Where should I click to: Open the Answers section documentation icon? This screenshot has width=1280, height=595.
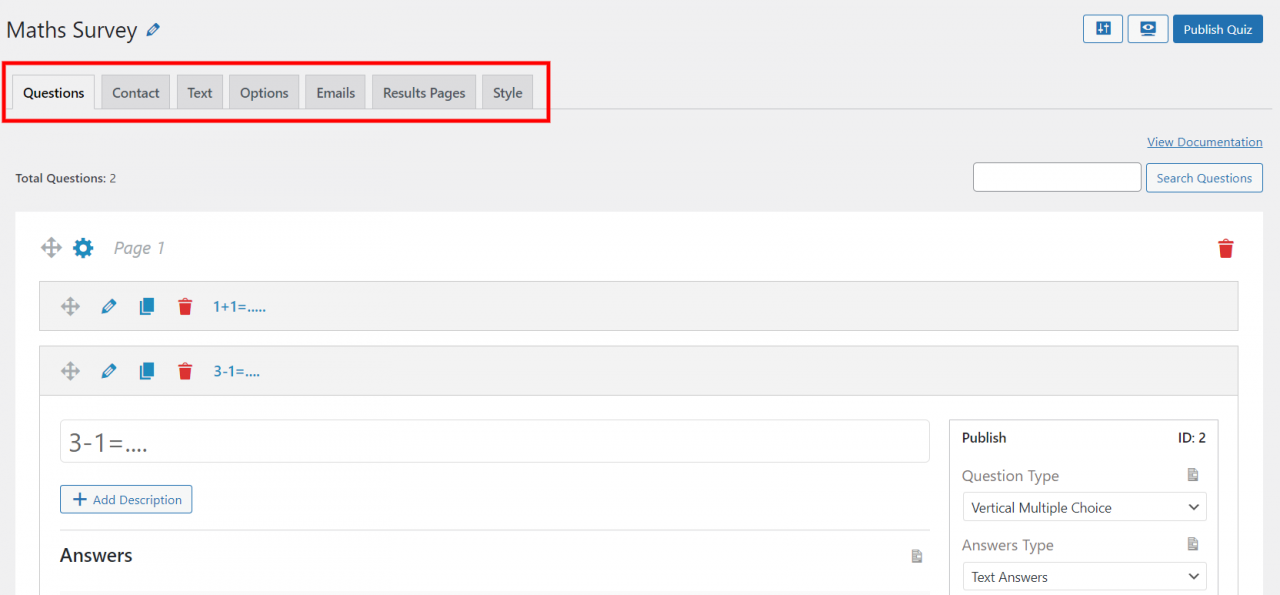tap(917, 556)
